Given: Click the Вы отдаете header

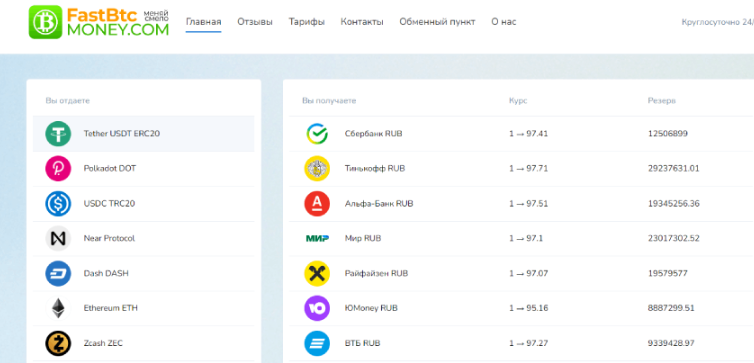Looking at the screenshot, I should point(68,101).
